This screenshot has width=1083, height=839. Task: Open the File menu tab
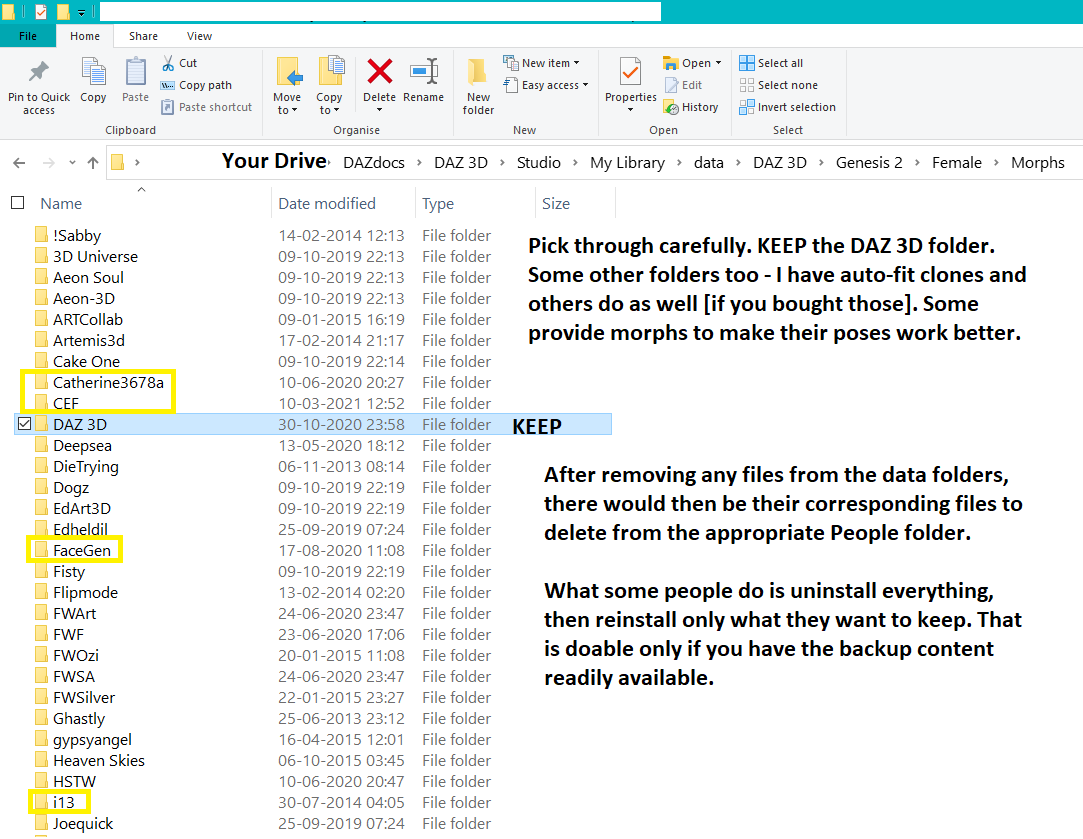28,36
